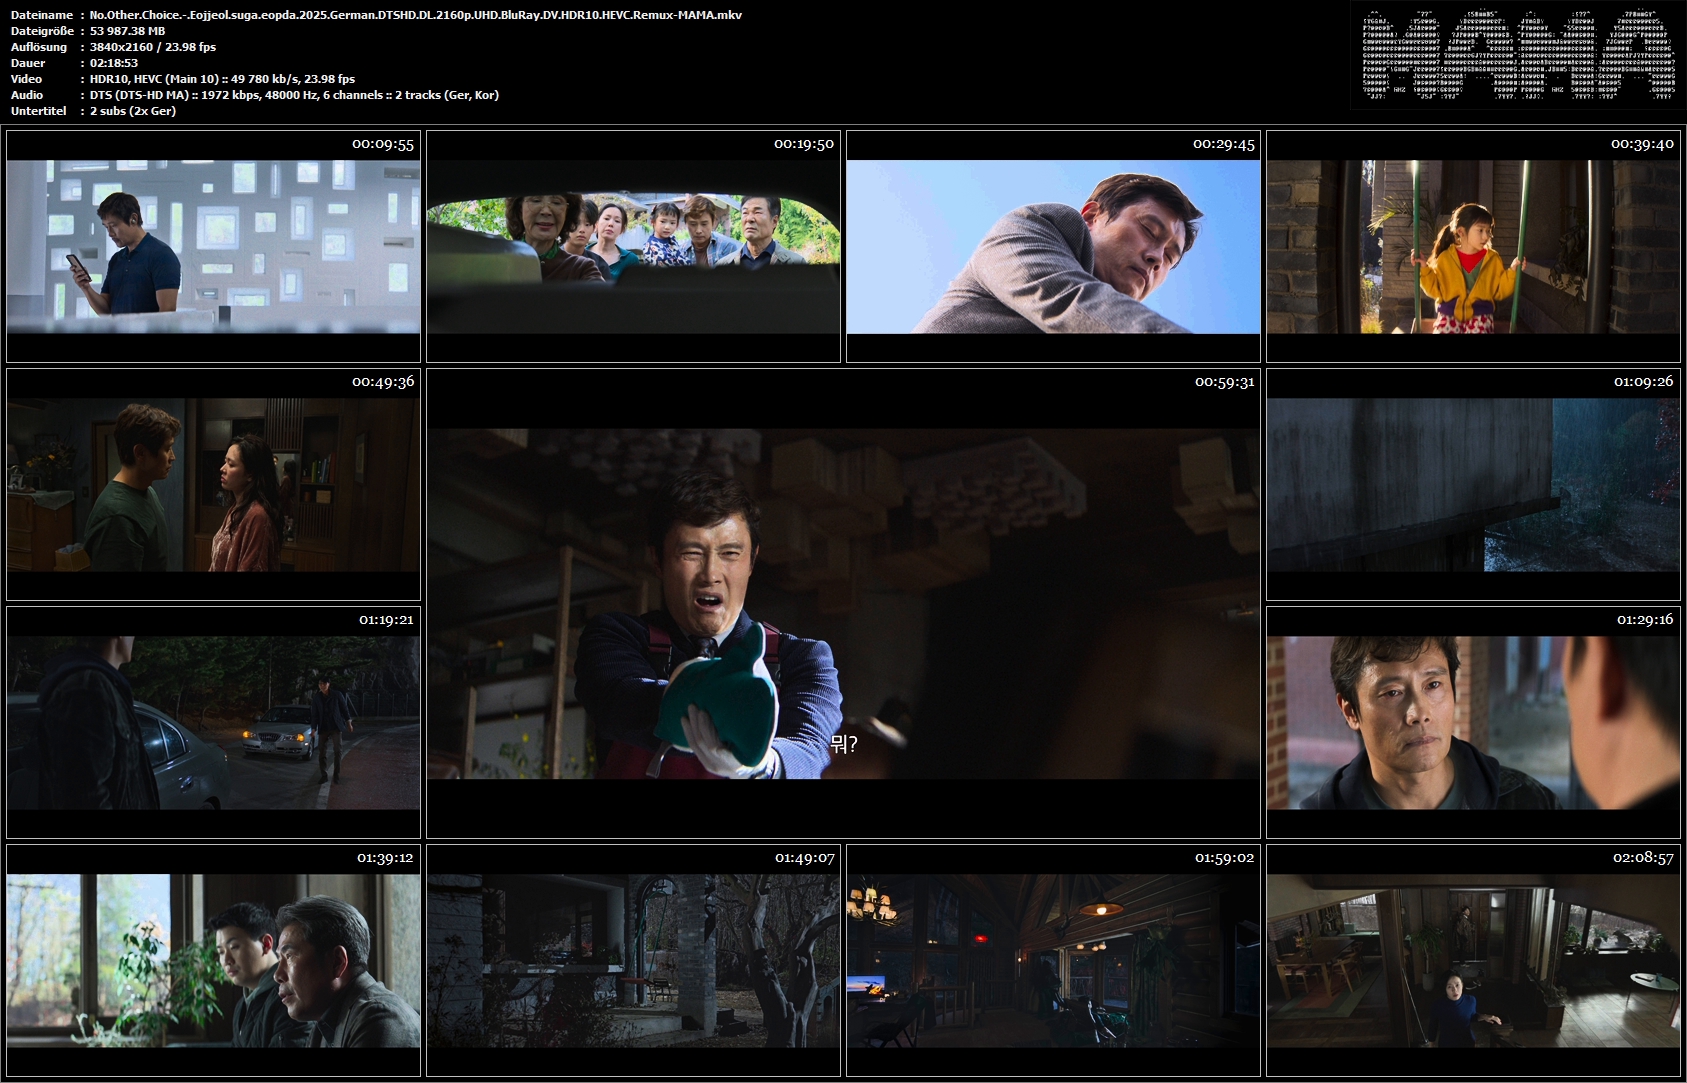
Task: Click the 01:29:16 timestamp
Action: 1645,620
